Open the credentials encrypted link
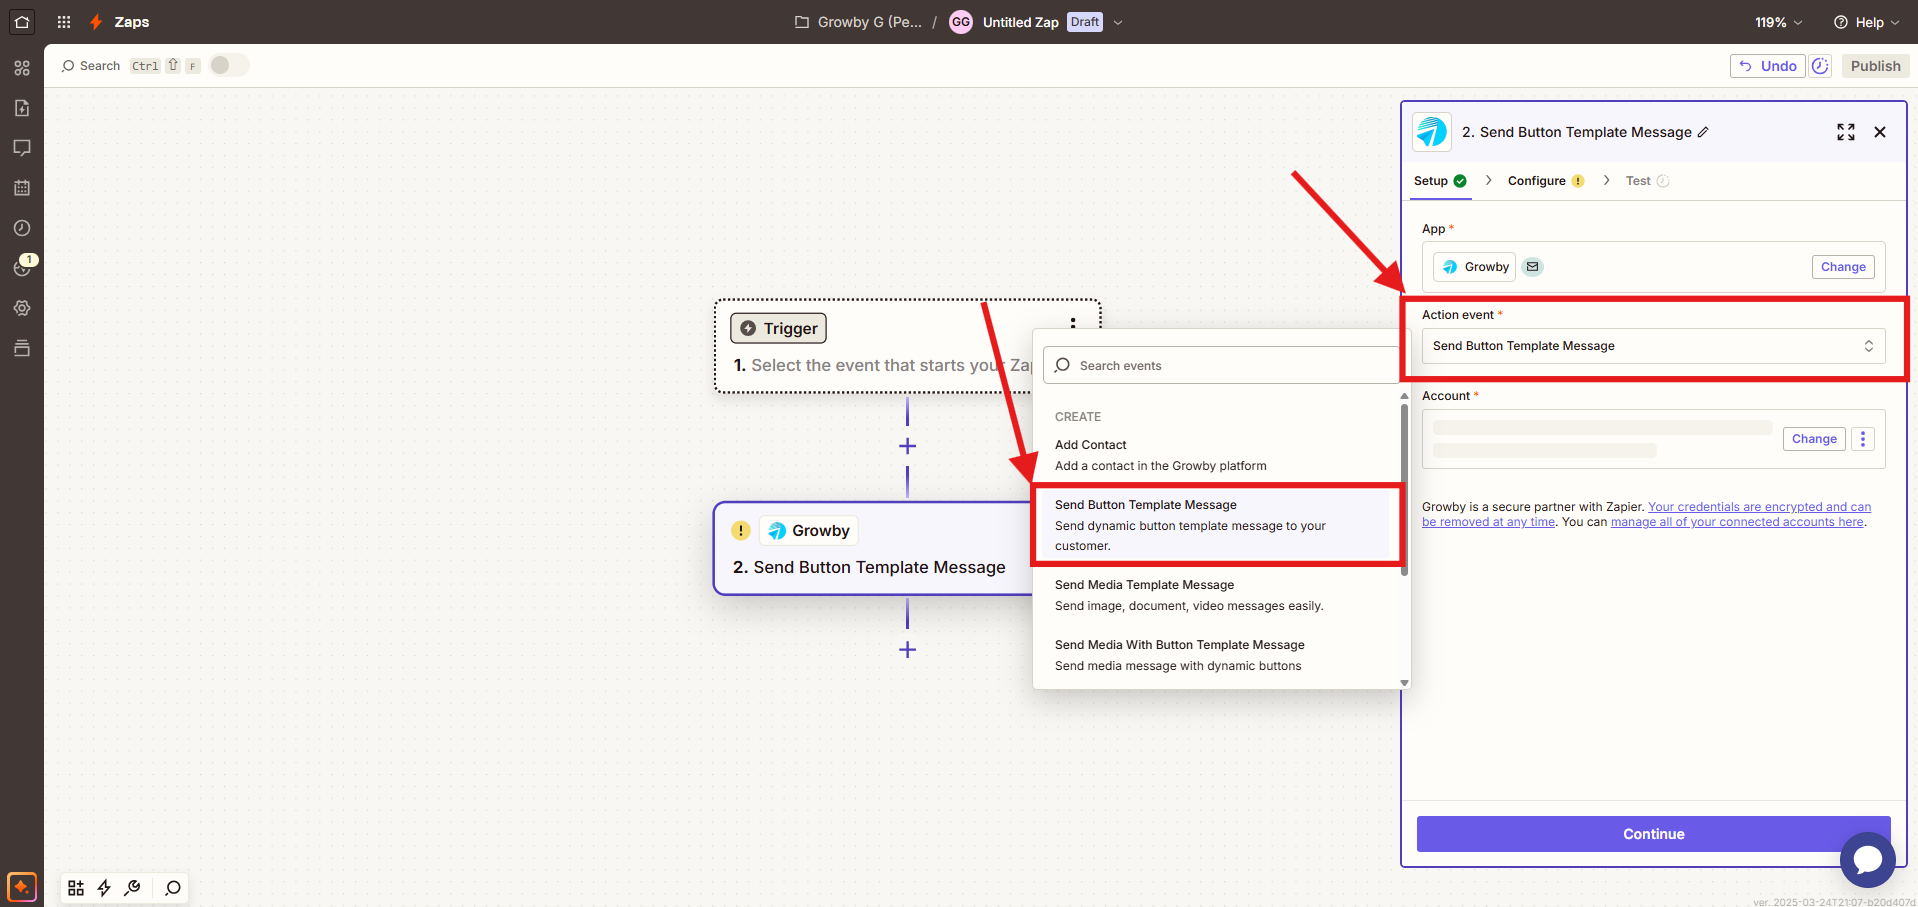 point(1646,514)
